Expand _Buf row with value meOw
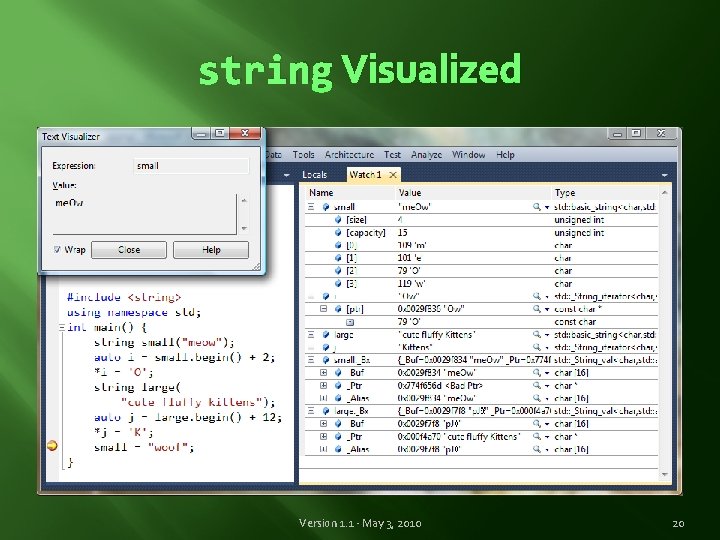720x540 pixels. point(323,373)
